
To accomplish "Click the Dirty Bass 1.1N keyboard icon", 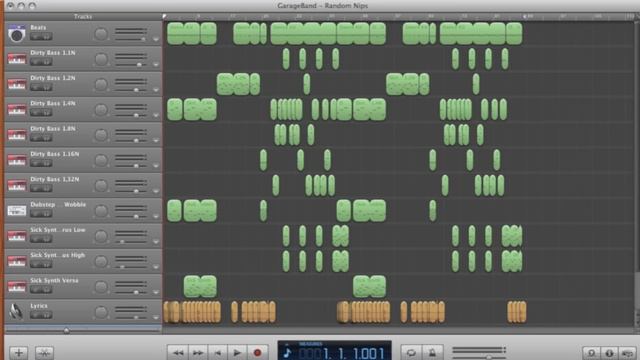I will 17,59.
